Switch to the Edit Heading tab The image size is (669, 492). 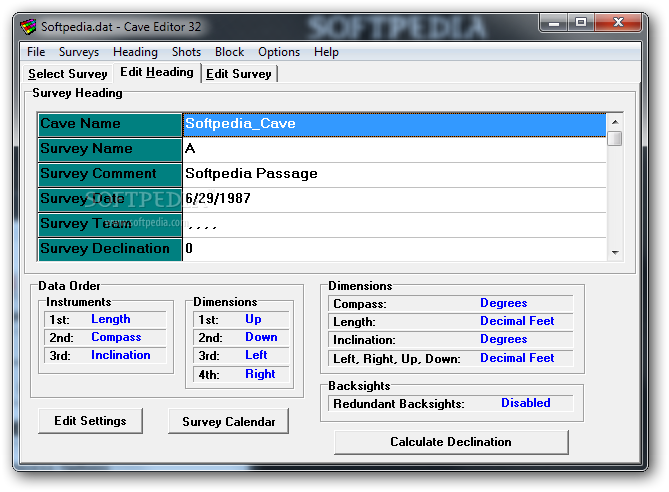pyautogui.click(x=157, y=72)
